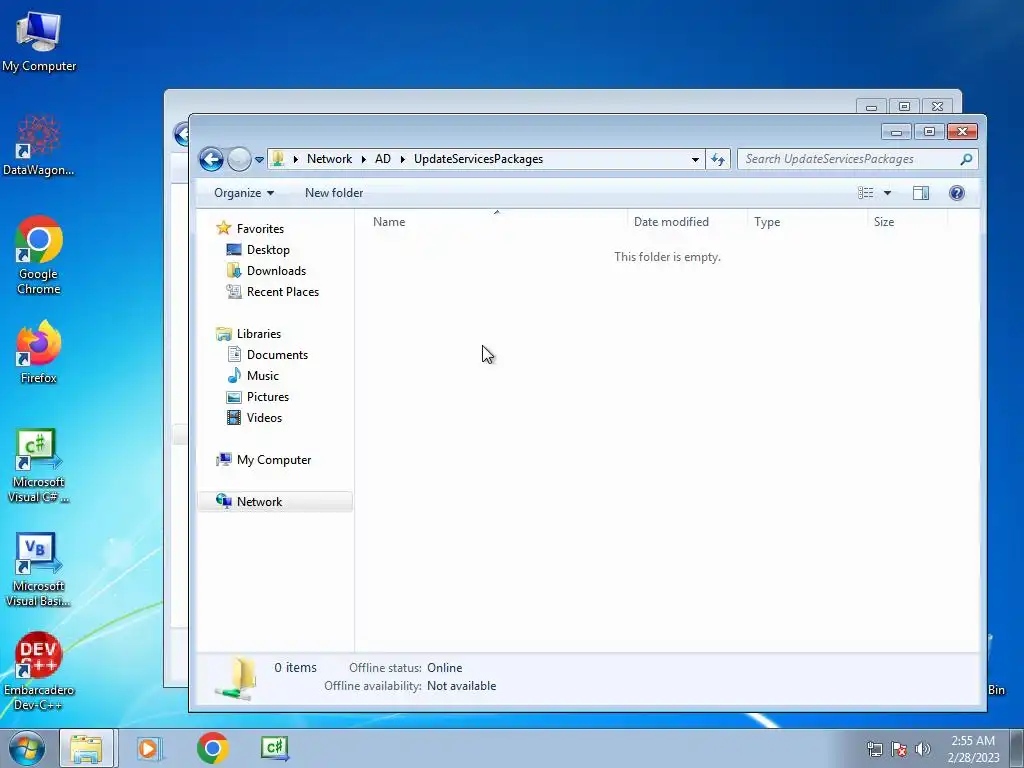Click the network tray icon
Viewport: 1024px width, 768px height.
click(874, 749)
